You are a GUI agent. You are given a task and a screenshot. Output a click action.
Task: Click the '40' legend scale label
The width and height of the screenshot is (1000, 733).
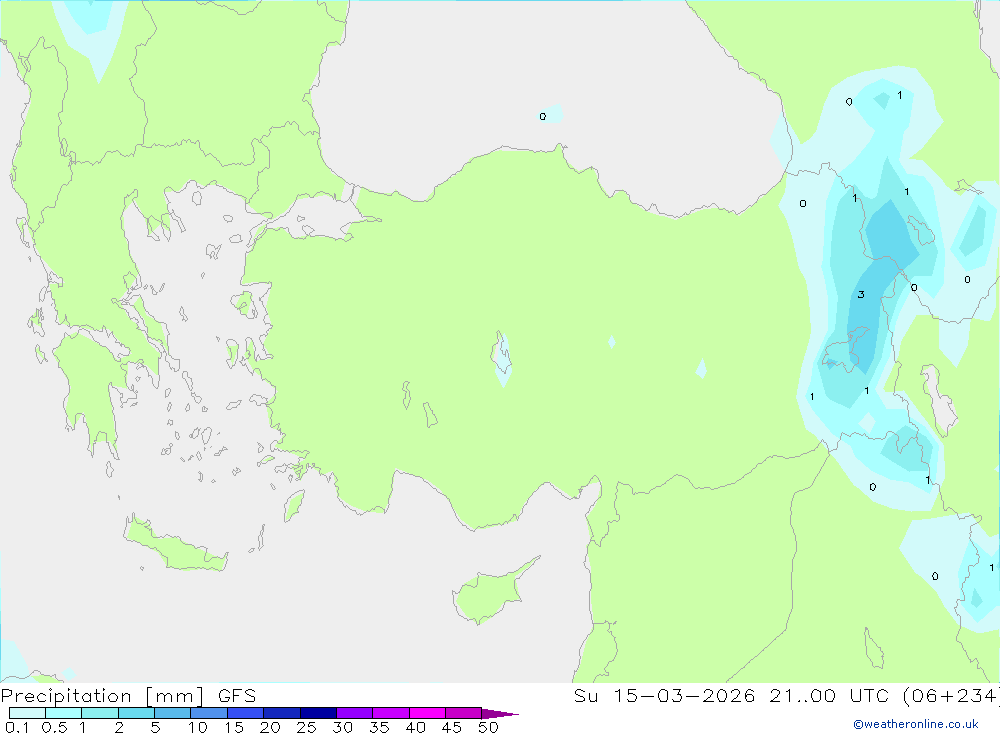tap(416, 727)
